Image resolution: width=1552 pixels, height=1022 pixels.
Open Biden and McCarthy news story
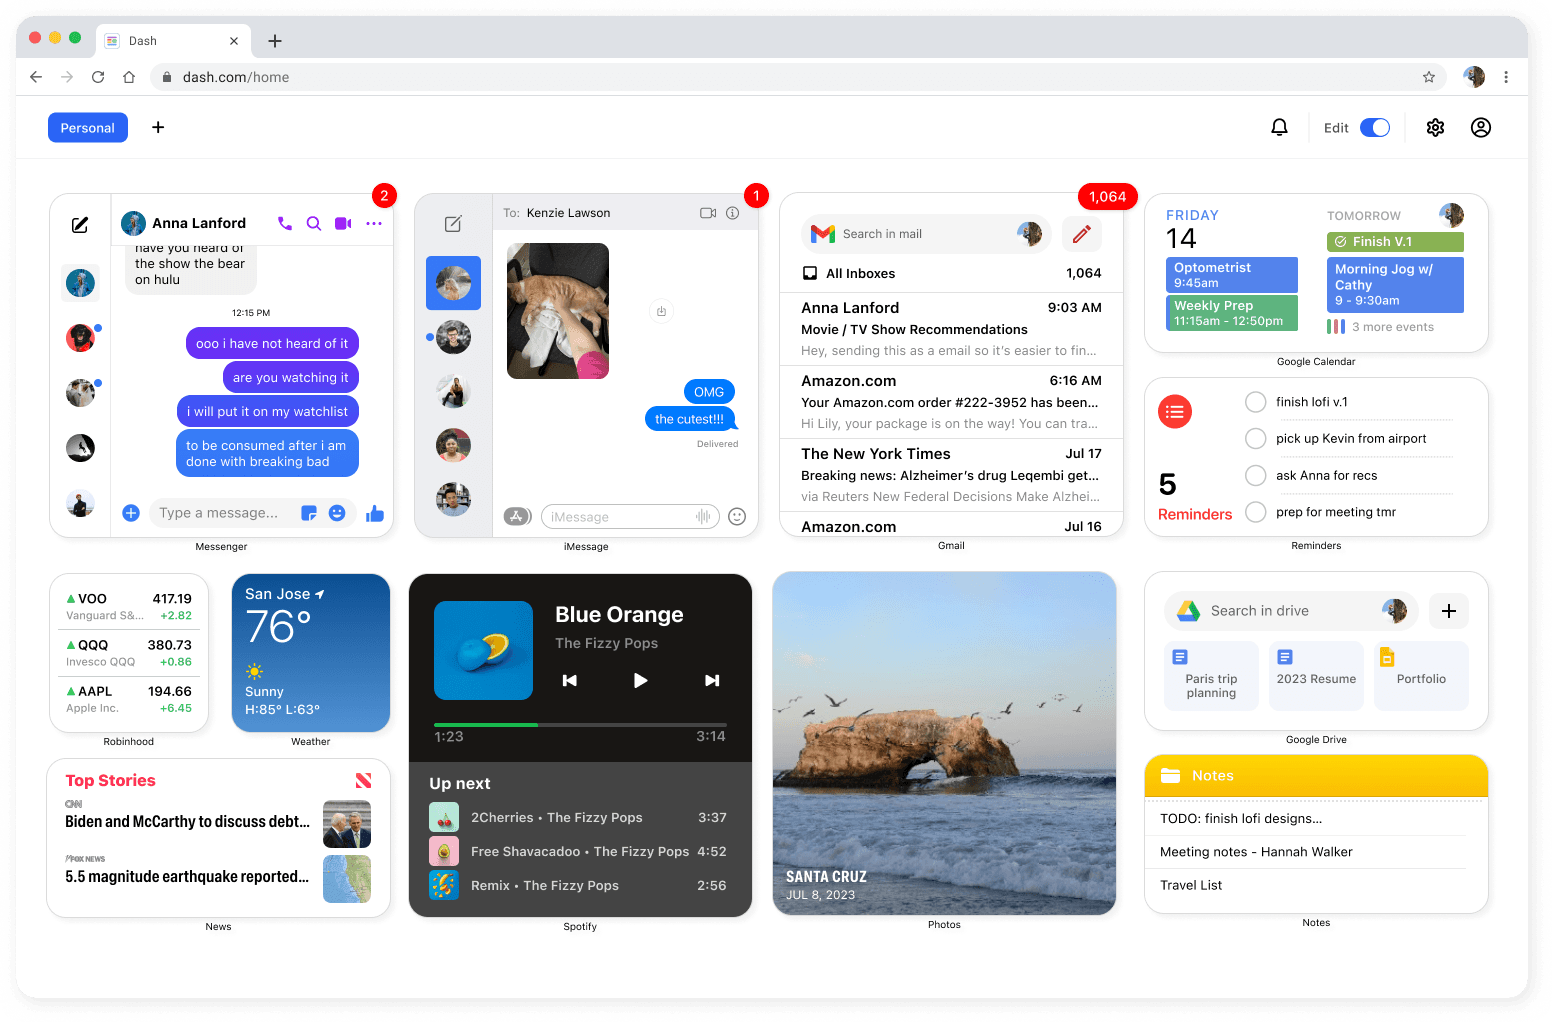pyautogui.click(x=218, y=822)
